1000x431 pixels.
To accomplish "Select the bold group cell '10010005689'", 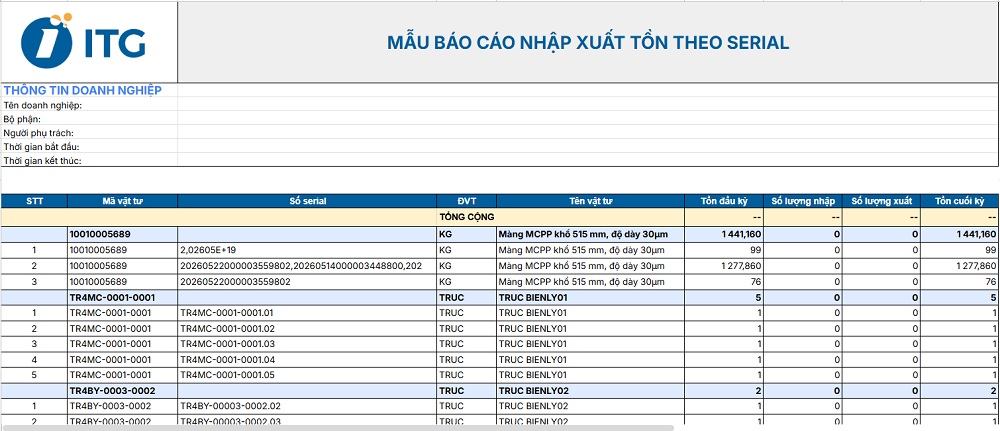I will click(122, 234).
